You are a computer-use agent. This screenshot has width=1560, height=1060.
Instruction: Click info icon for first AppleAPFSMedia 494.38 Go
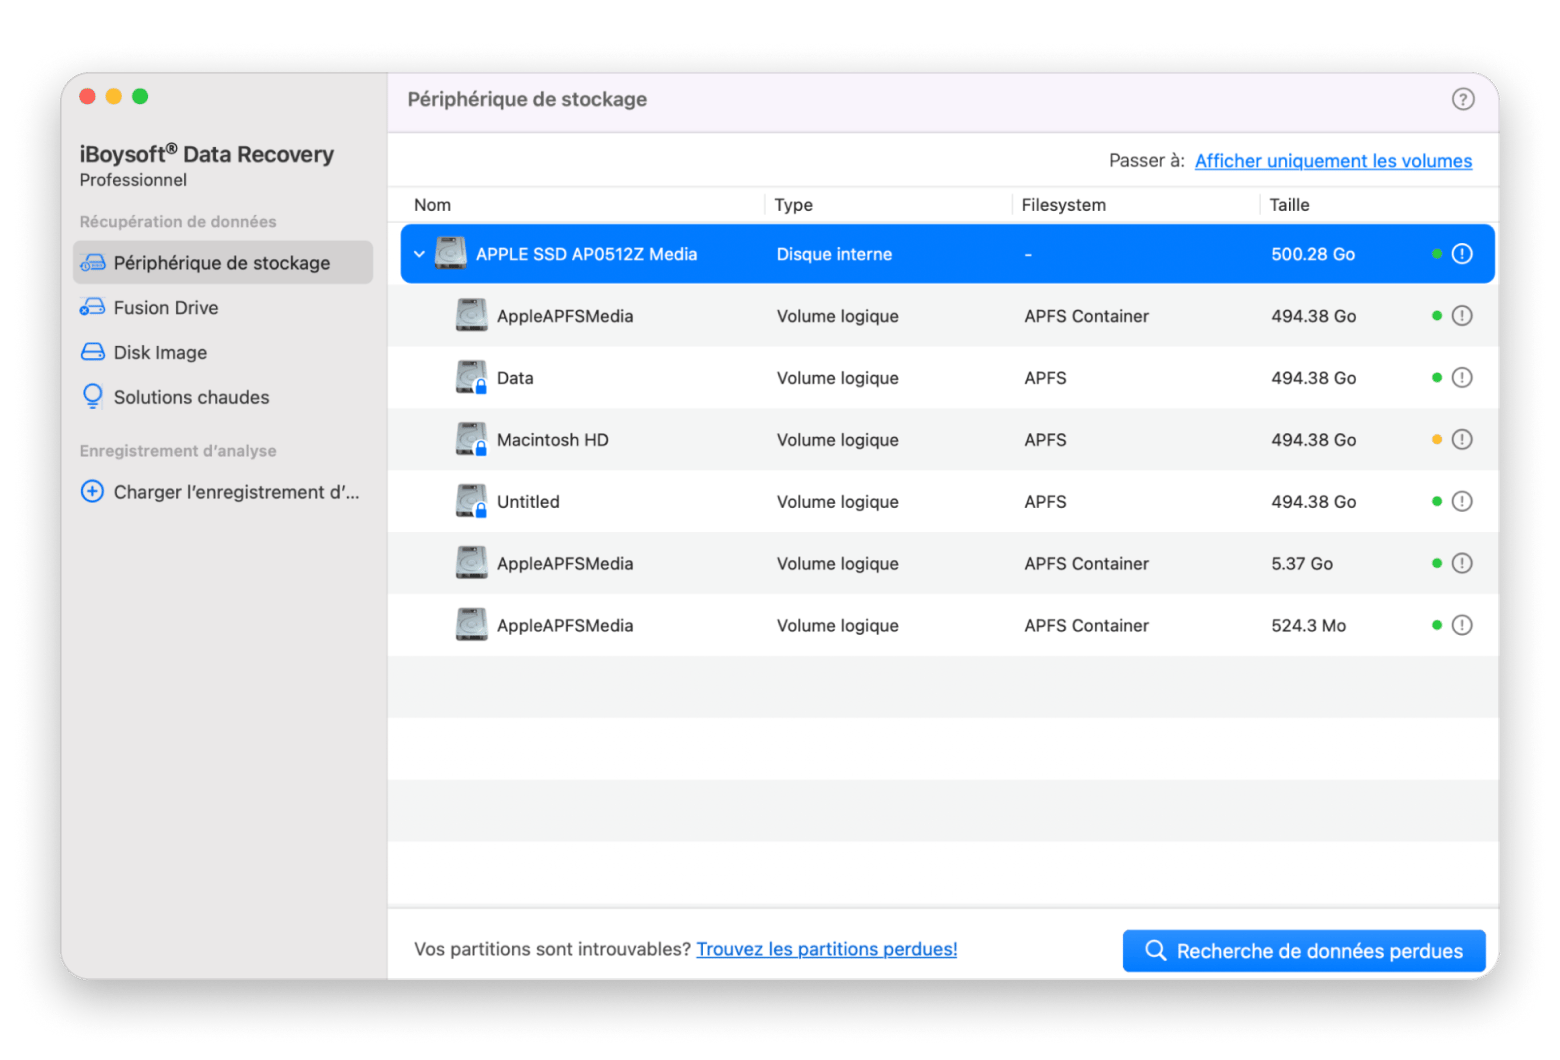(1462, 316)
